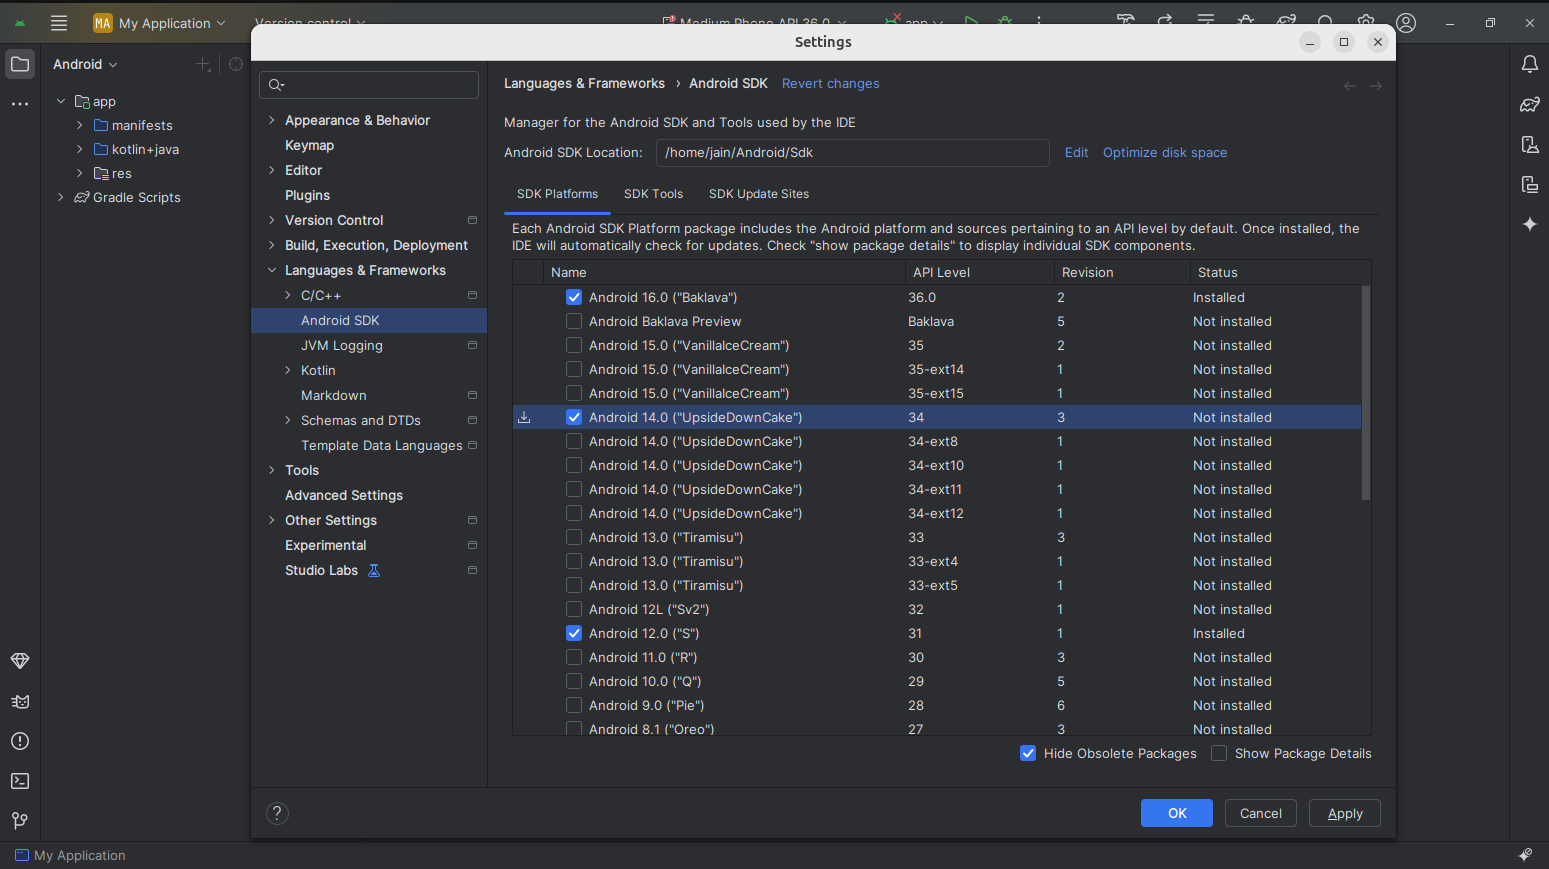The width and height of the screenshot is (1549, 869).
Task: Click the Studio Labs flask icon
Action: 374,570
